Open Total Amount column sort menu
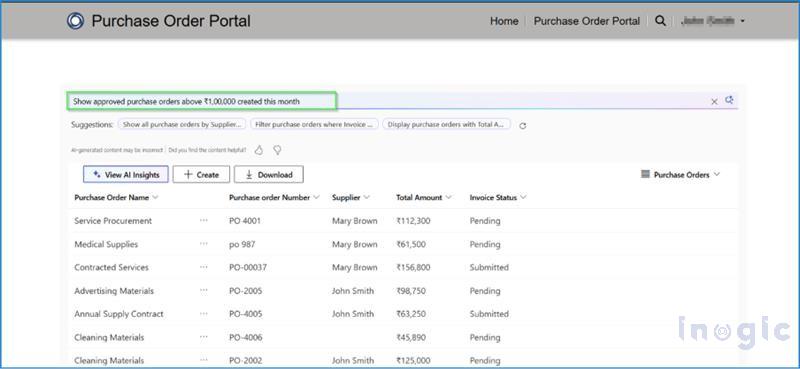 448,198
